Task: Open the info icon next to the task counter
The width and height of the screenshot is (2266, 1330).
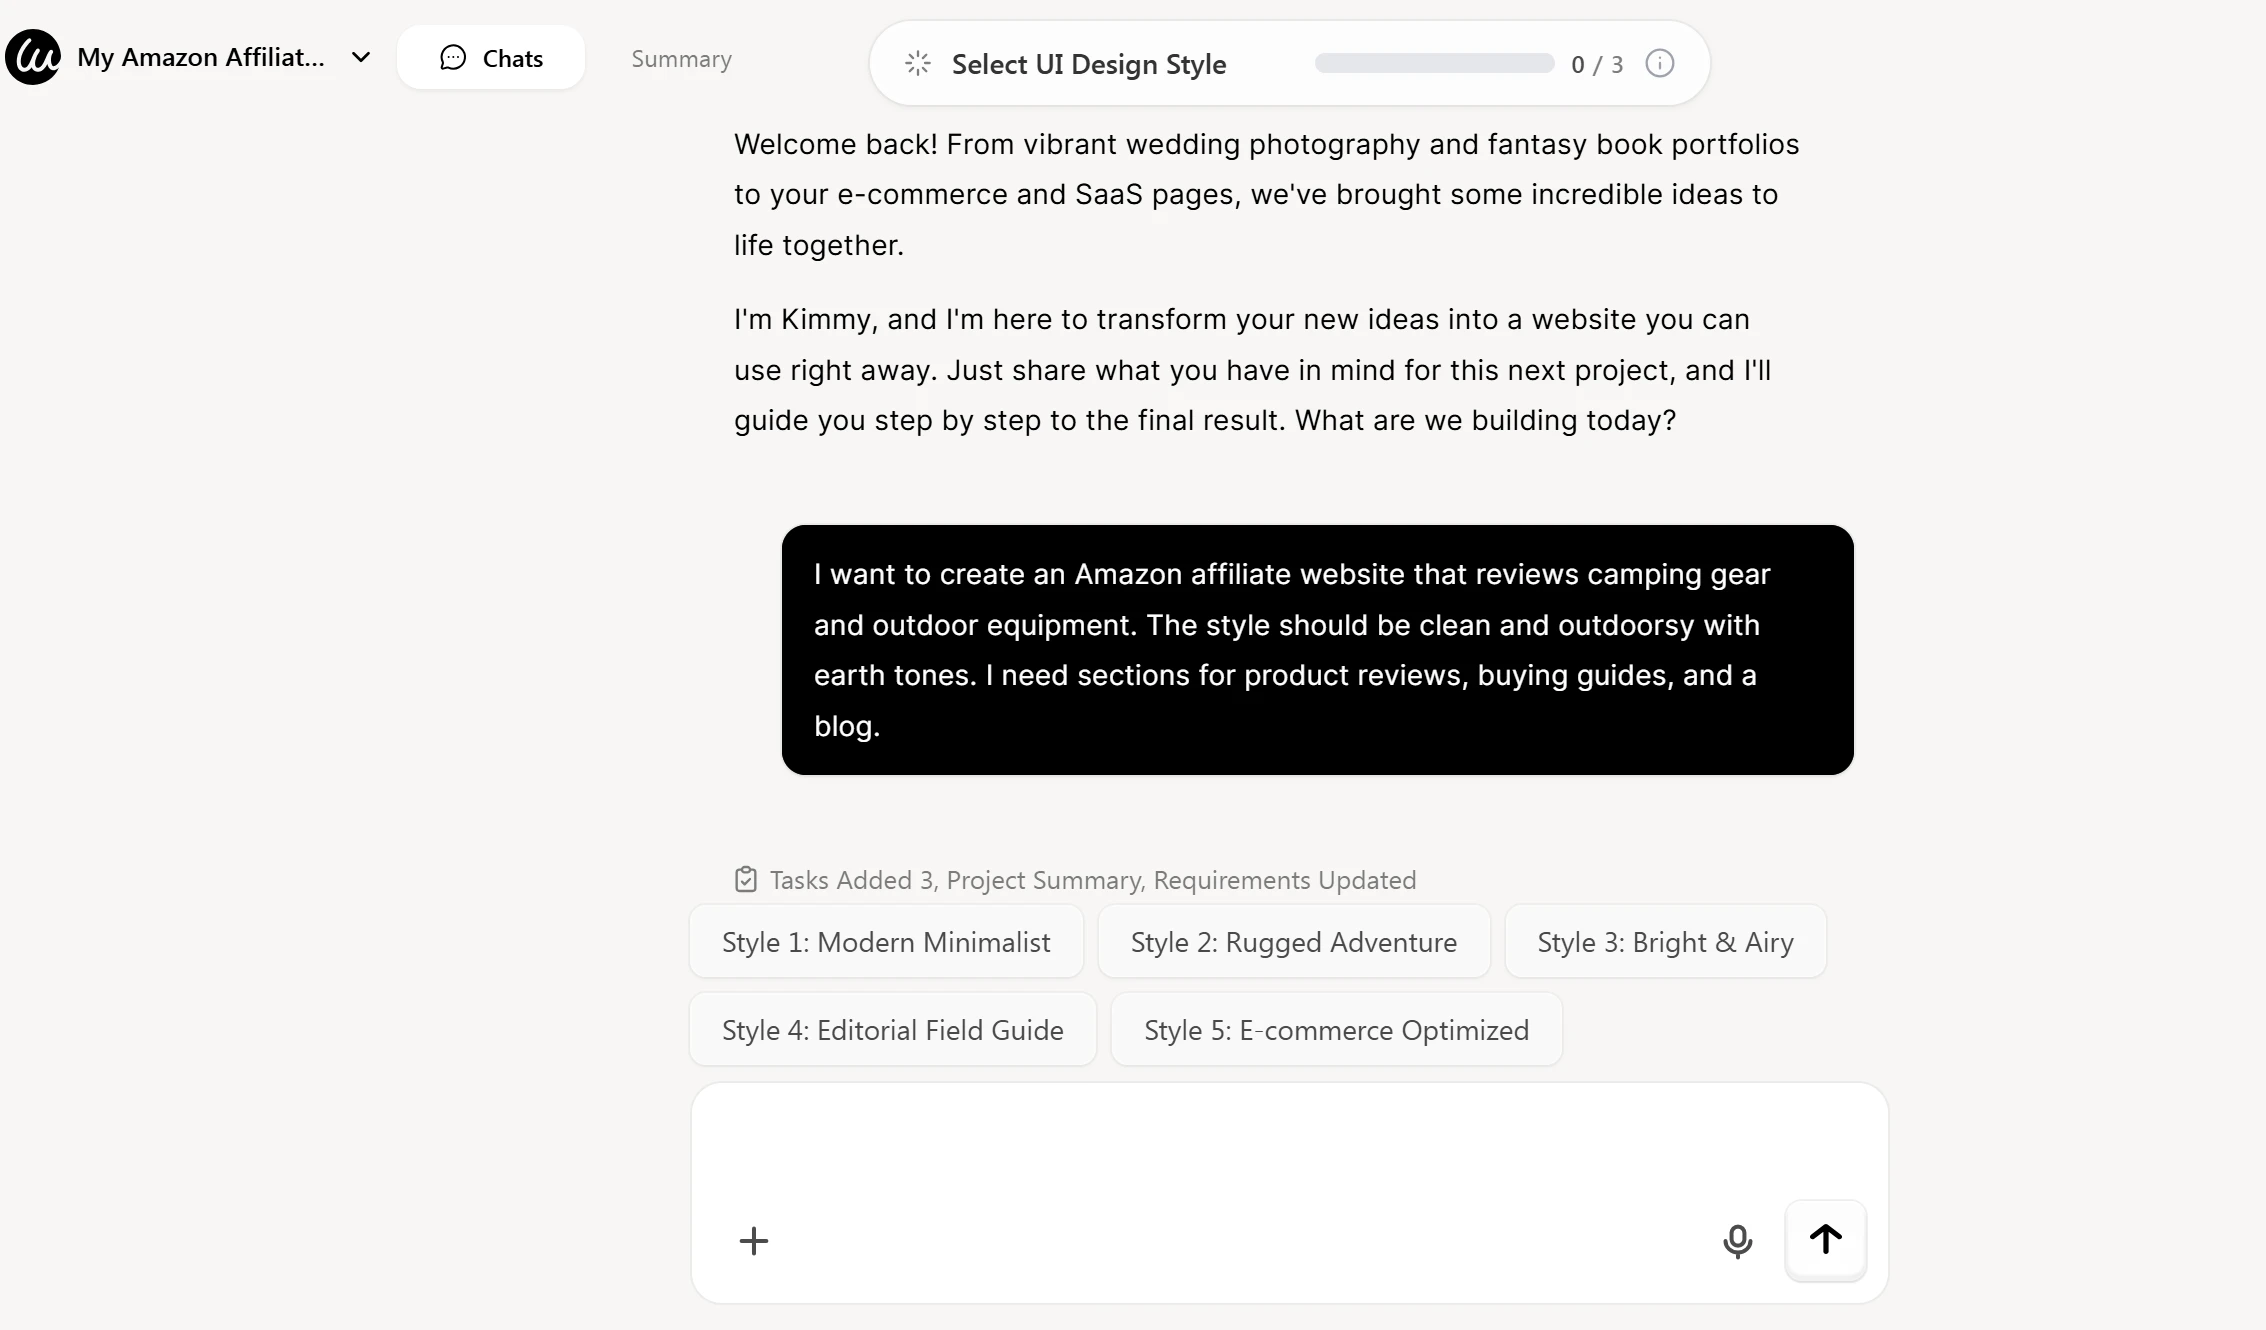Action: tap(1660, 63)
